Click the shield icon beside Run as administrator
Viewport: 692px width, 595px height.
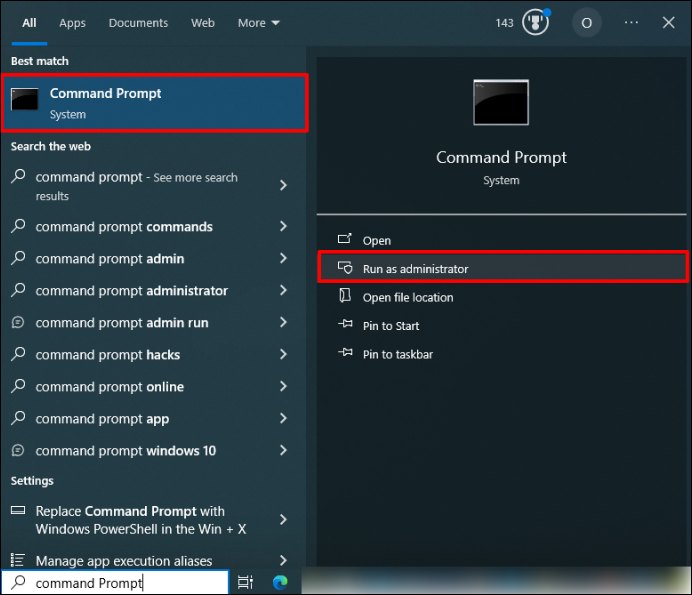tap(345, 267)
